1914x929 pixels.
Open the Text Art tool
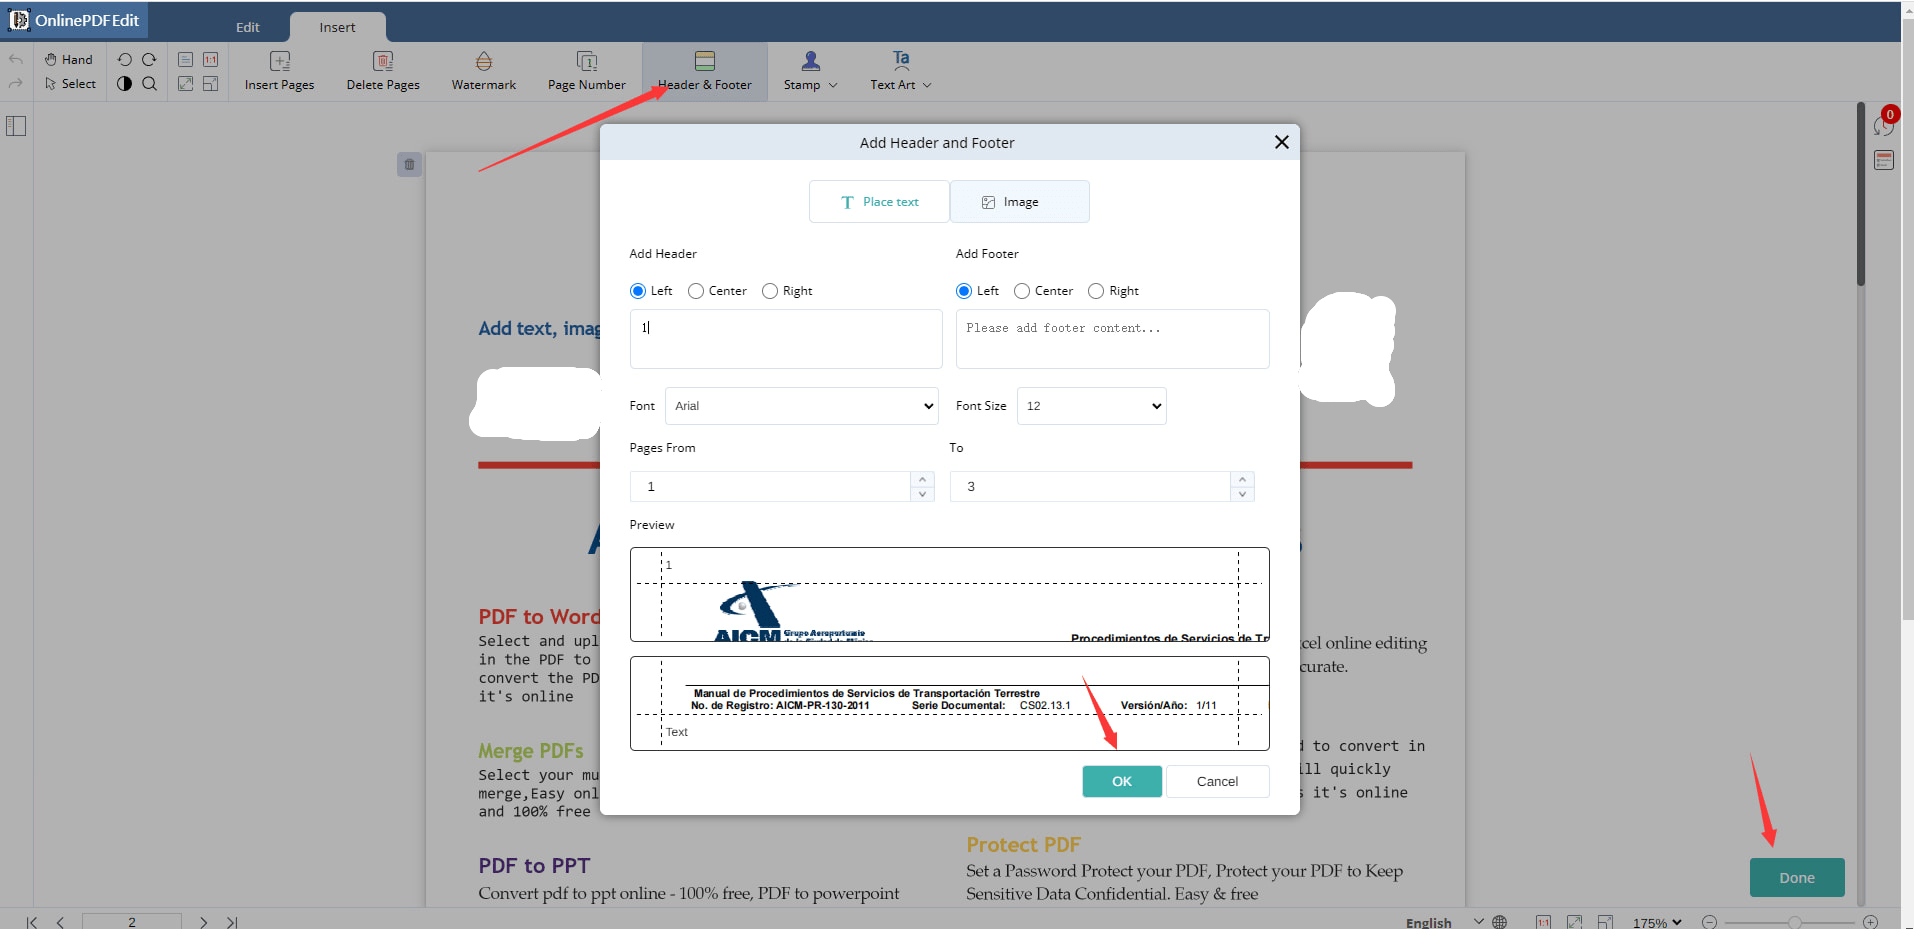[897, 70]
